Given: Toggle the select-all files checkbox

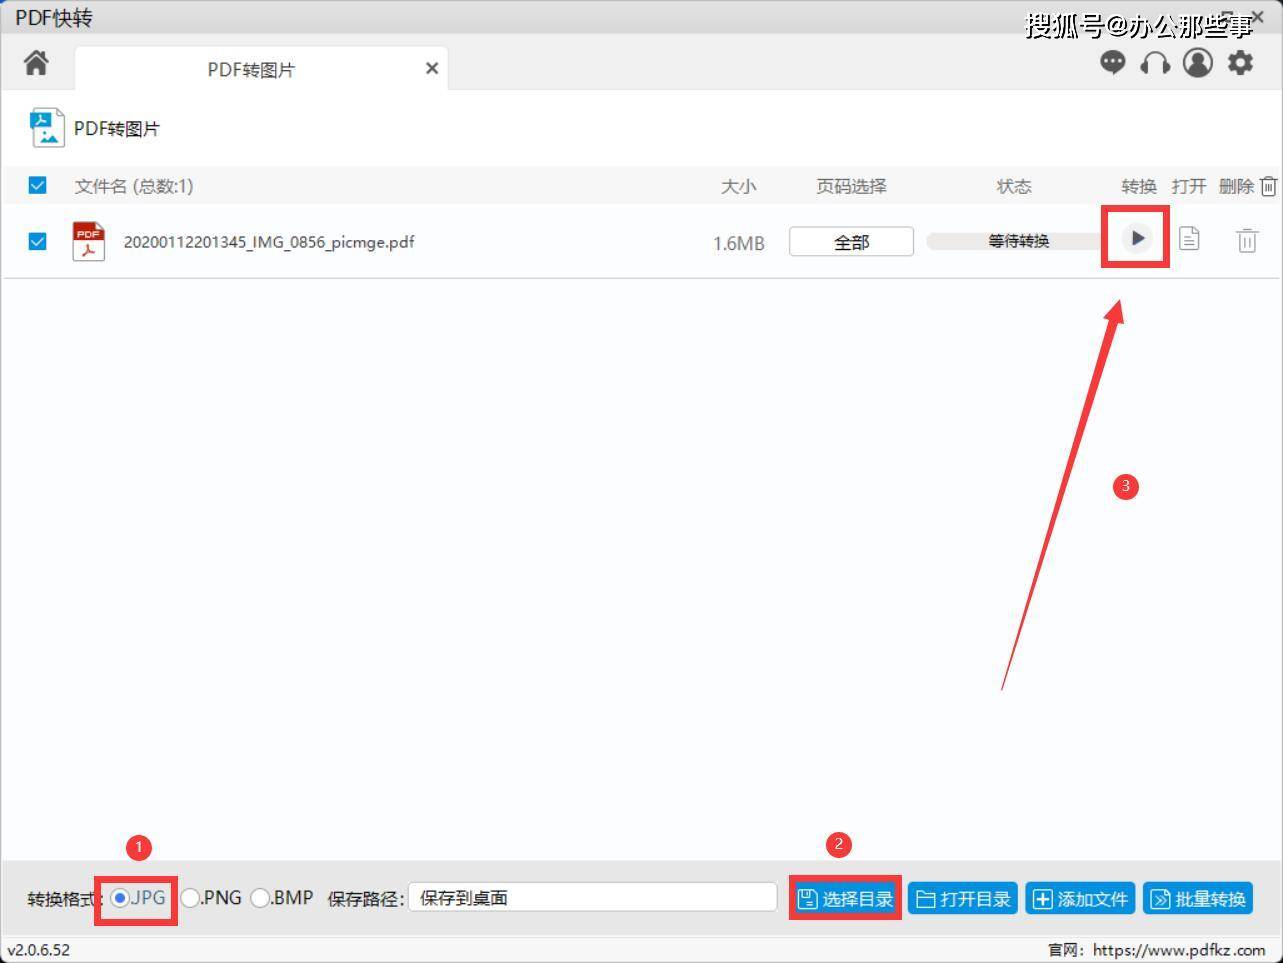Looking at the screenshot, I should (38, 186).
